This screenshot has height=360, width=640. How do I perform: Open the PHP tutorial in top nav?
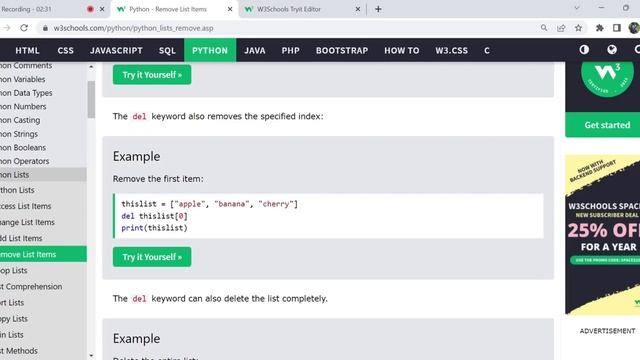[x=290, y=50]
